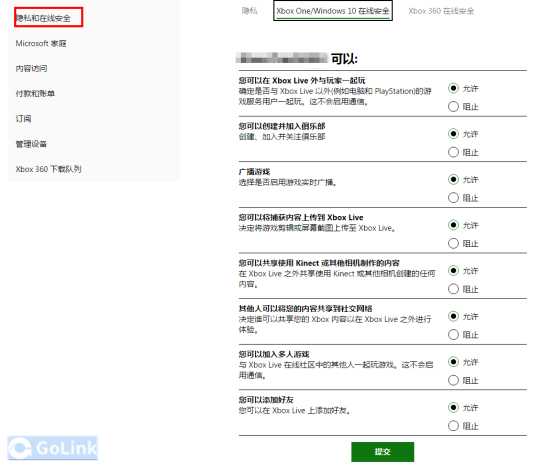
Task: Choose 允许 for 创建并加入俱乐部
Action: click(x=453, y=134)
